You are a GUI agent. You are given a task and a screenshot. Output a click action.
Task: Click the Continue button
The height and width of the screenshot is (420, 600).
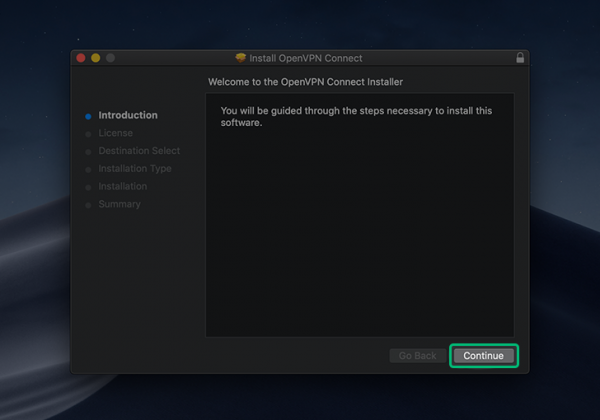[484, 356]
